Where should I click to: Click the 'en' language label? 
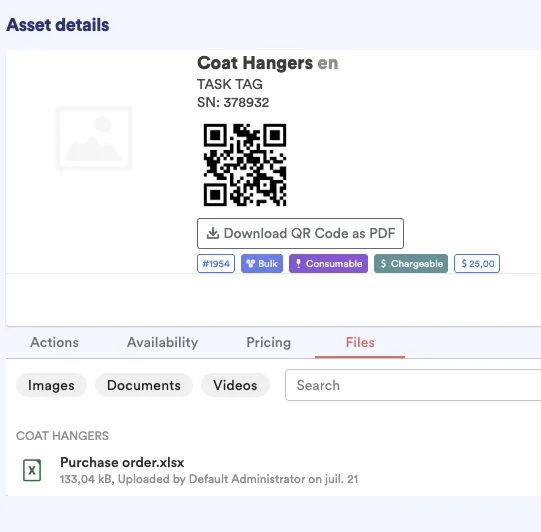(328, 63)
